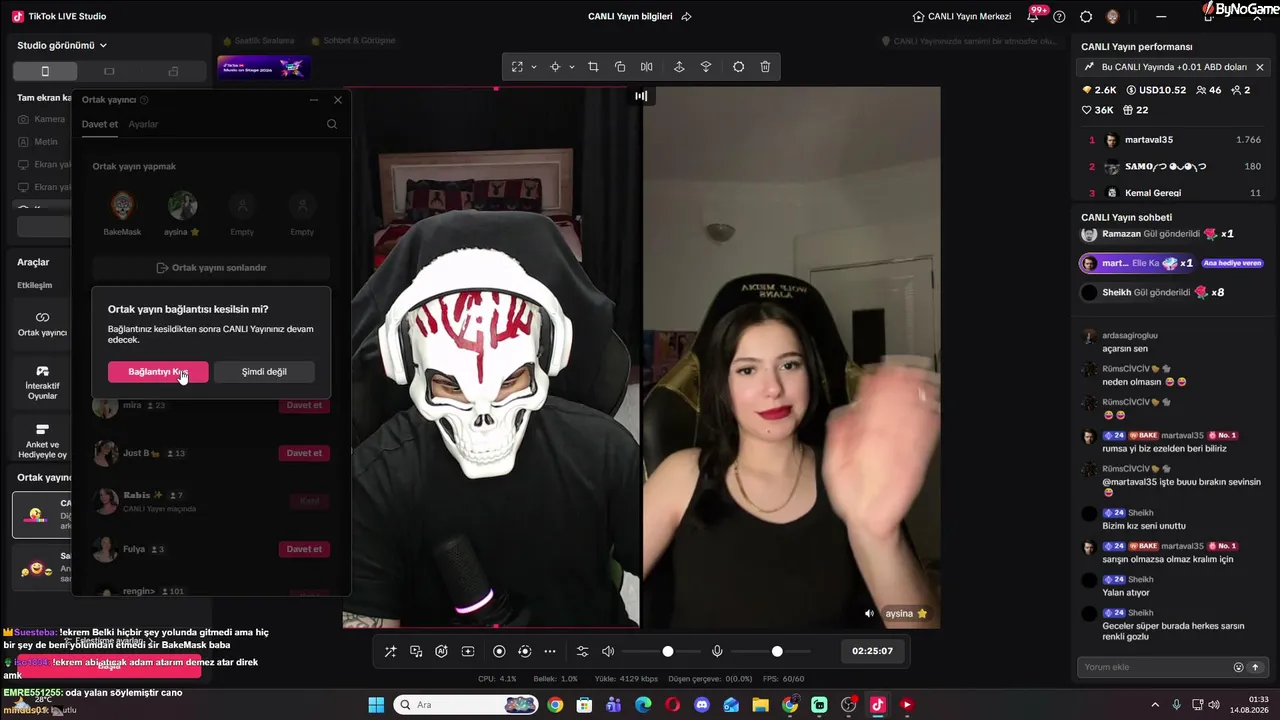Viewport: 1280px width, 720px height.
Task: Move the layer up
Action: (x=679, y=67)
